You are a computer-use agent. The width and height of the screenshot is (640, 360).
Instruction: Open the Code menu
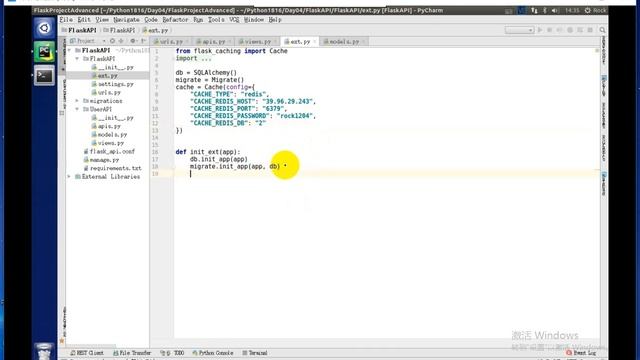[151, 20]
